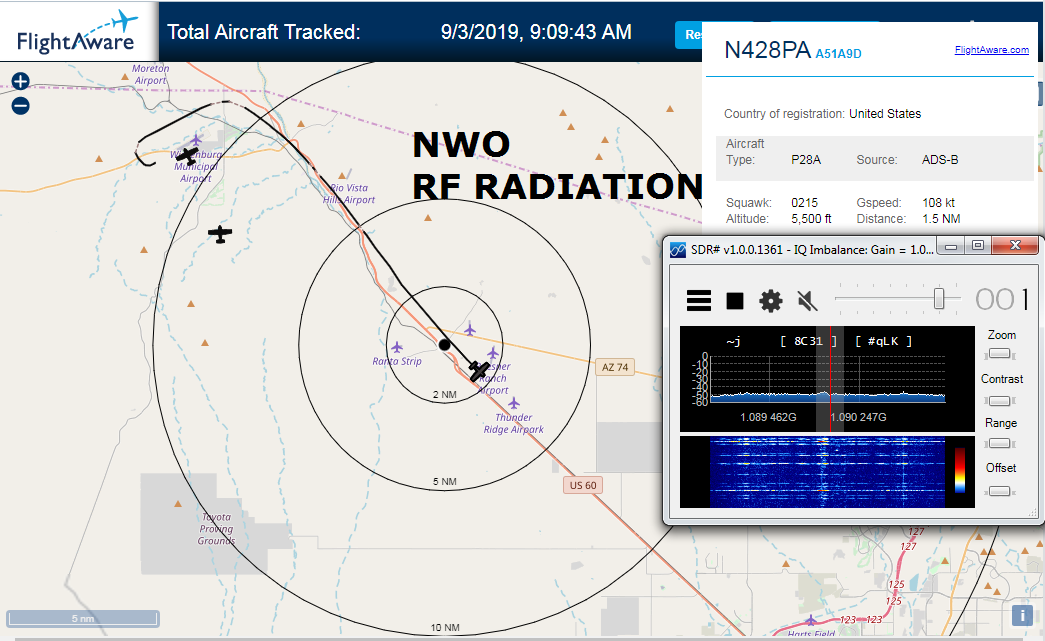Zoom in the map with plus button
This screenshot has height=641, width=1045.
point(21,81)
